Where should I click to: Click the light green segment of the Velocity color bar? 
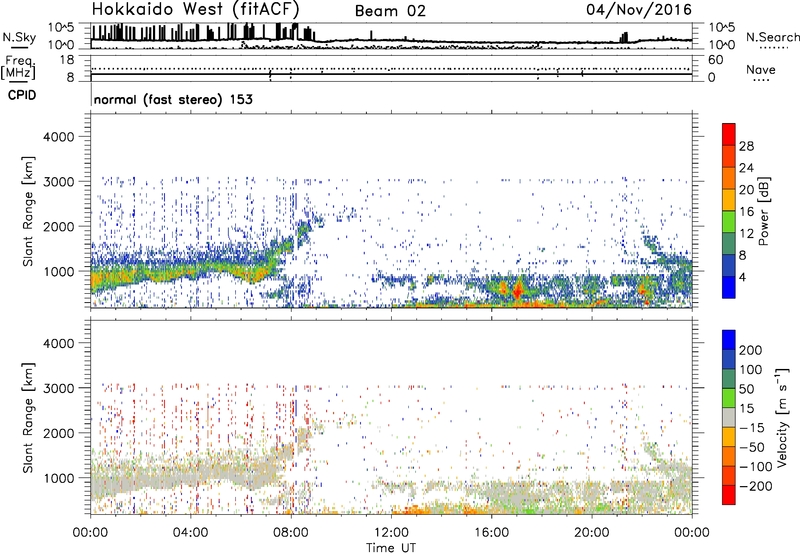729,398
